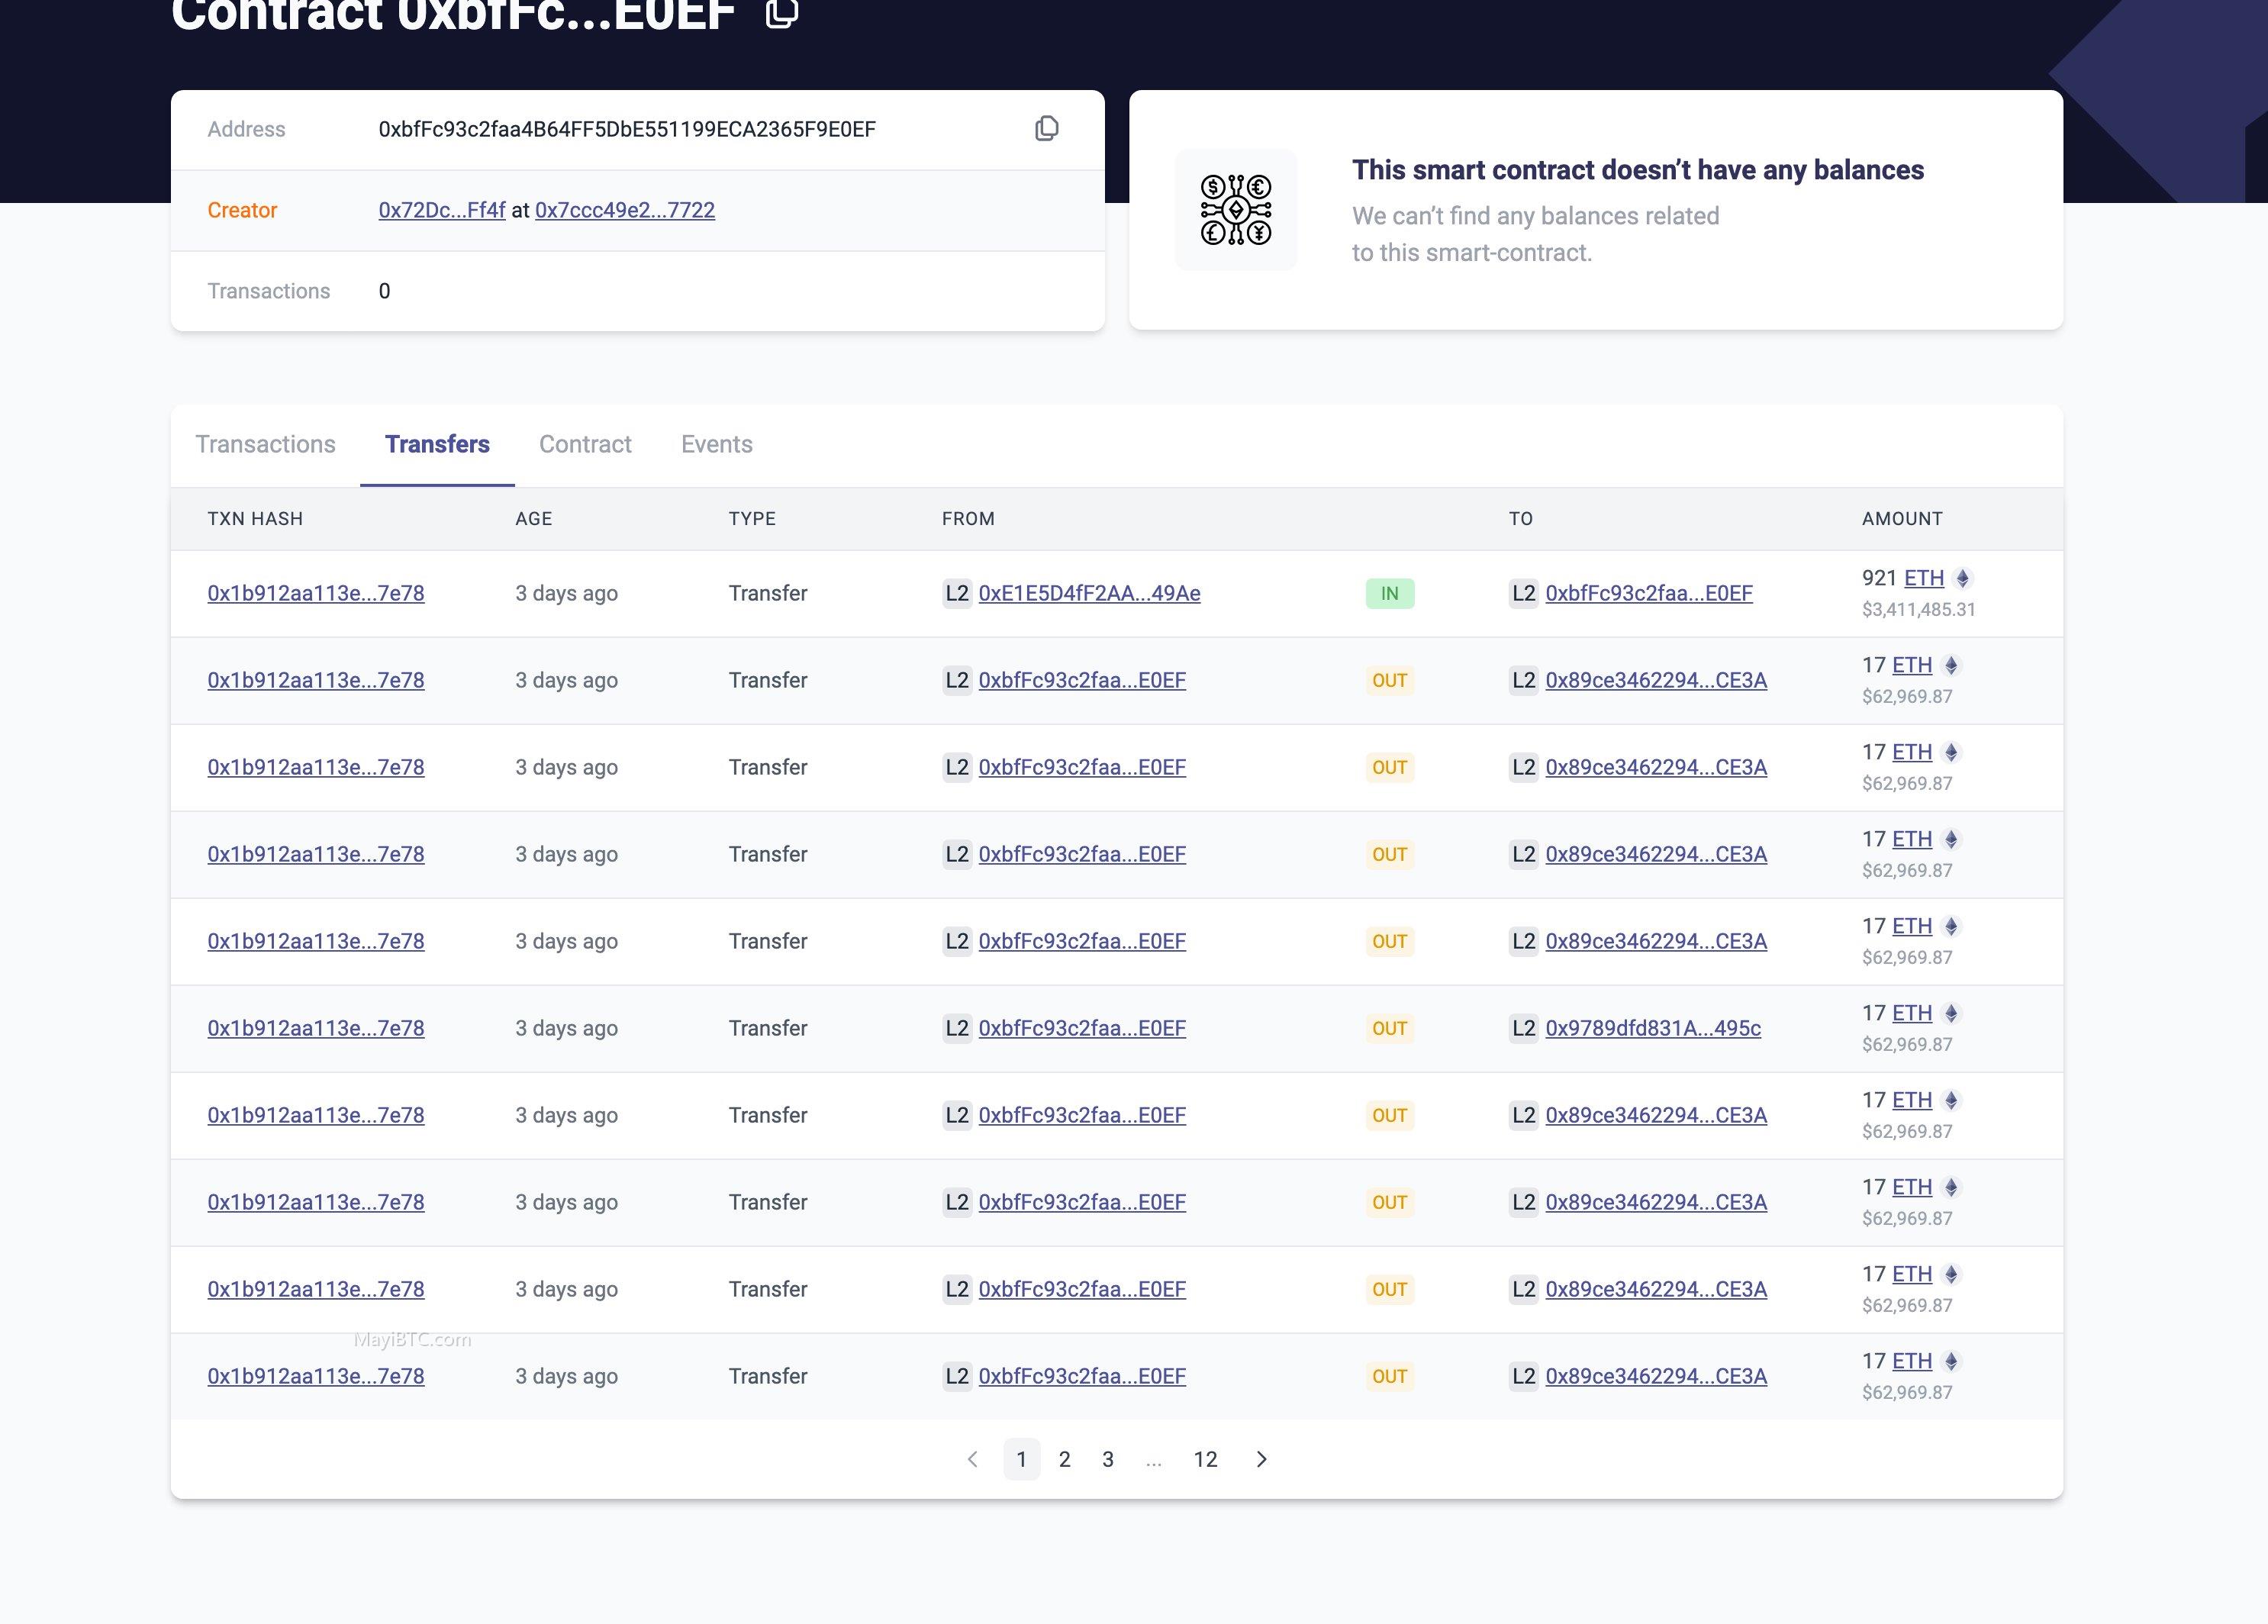Image resolution: width=2268 pixels, height=1624 pixels.
Task: Click the AMOUNT column header
Action: tap(1901, 518)
